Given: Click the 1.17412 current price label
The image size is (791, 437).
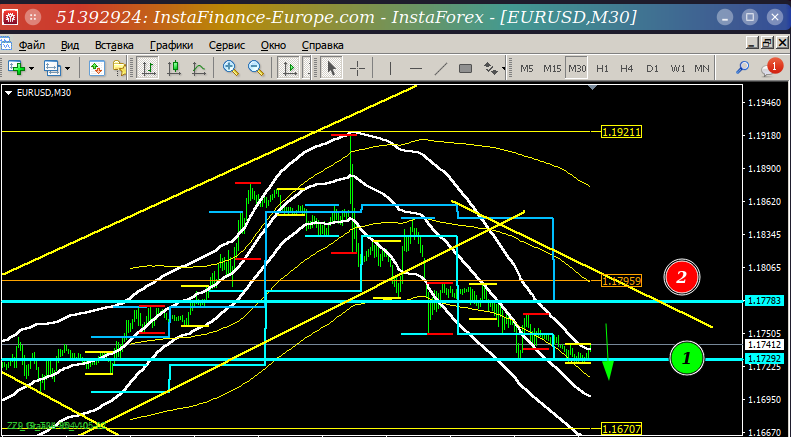Looking at the screenshot, I should tap(764, 345).
